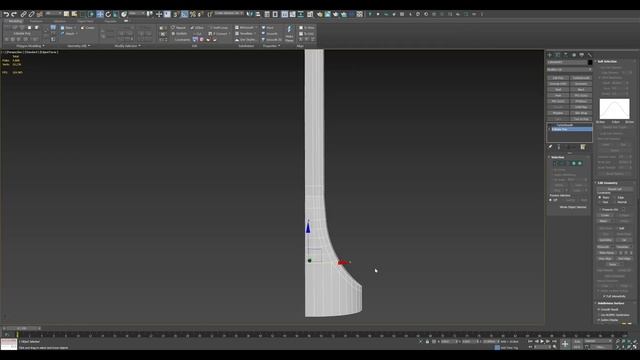Collapse the Soft Selection rollout
Screen dimensions: 640x360
click(x=607, y=61)
